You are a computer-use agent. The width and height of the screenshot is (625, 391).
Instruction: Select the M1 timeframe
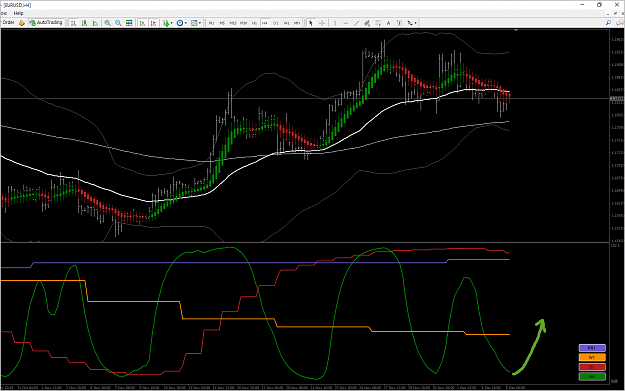click(x=211, y=23)
